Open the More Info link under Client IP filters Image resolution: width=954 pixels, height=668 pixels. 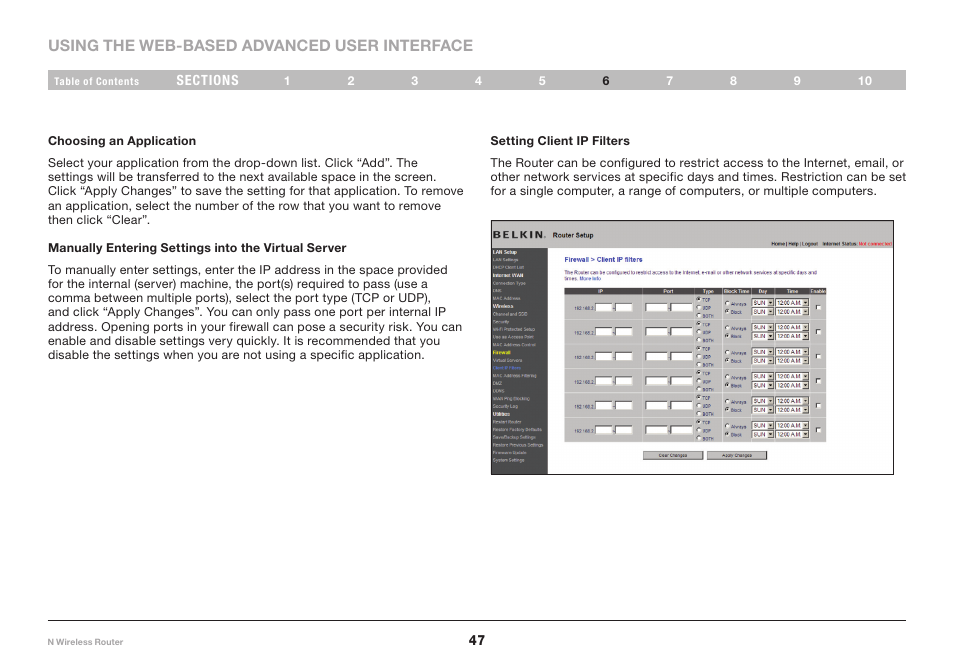coord(590,279)
